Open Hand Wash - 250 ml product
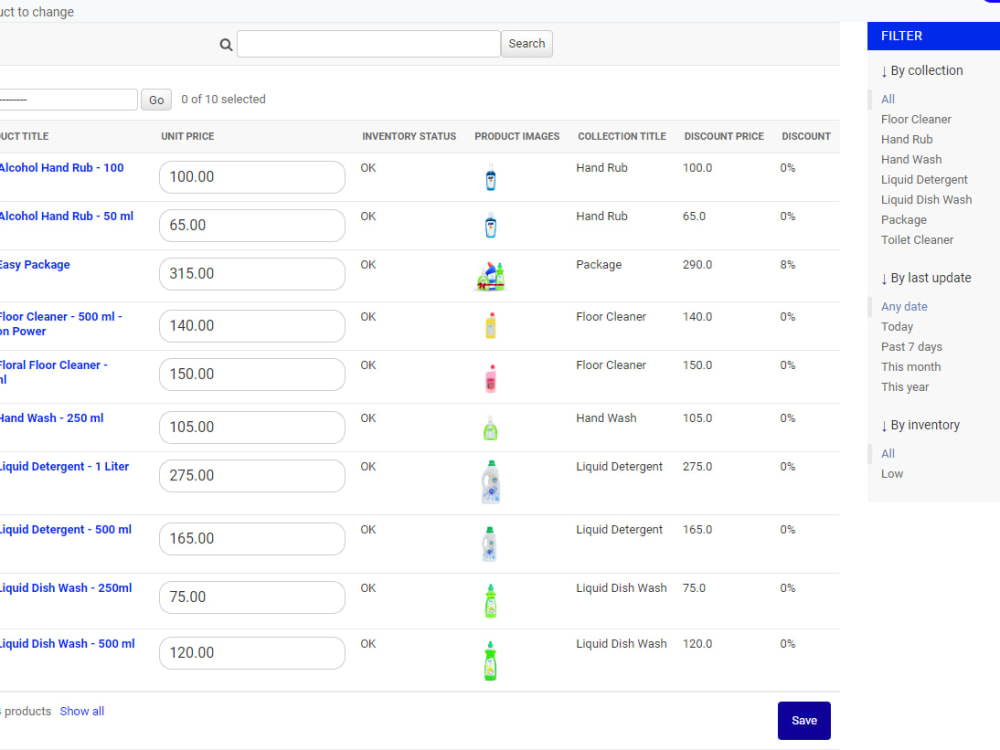 52,418
